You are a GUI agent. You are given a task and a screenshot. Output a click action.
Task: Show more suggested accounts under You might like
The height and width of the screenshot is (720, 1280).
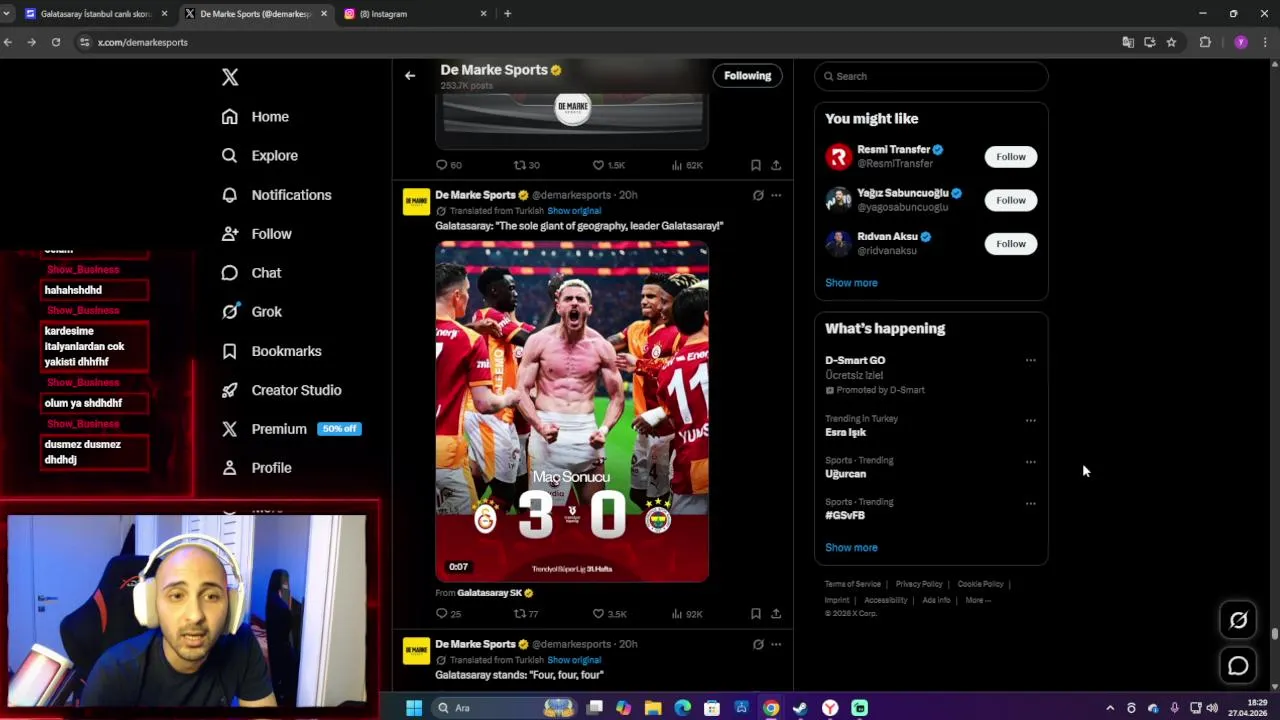coord(851,283)
